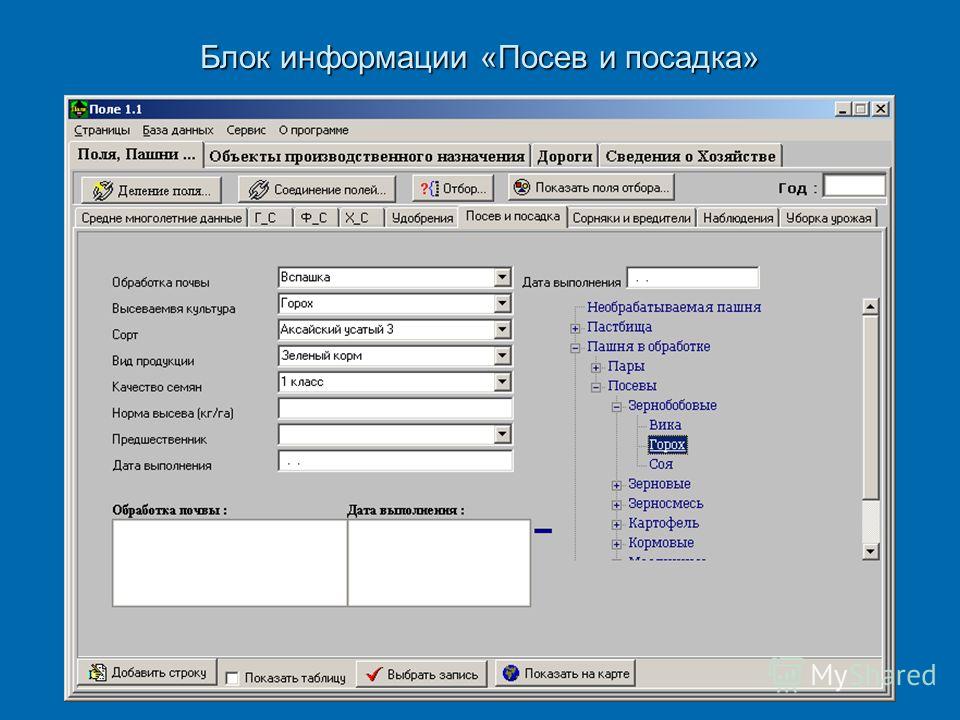
Task: Click the Показать на карте button
Action: point(564,673)
